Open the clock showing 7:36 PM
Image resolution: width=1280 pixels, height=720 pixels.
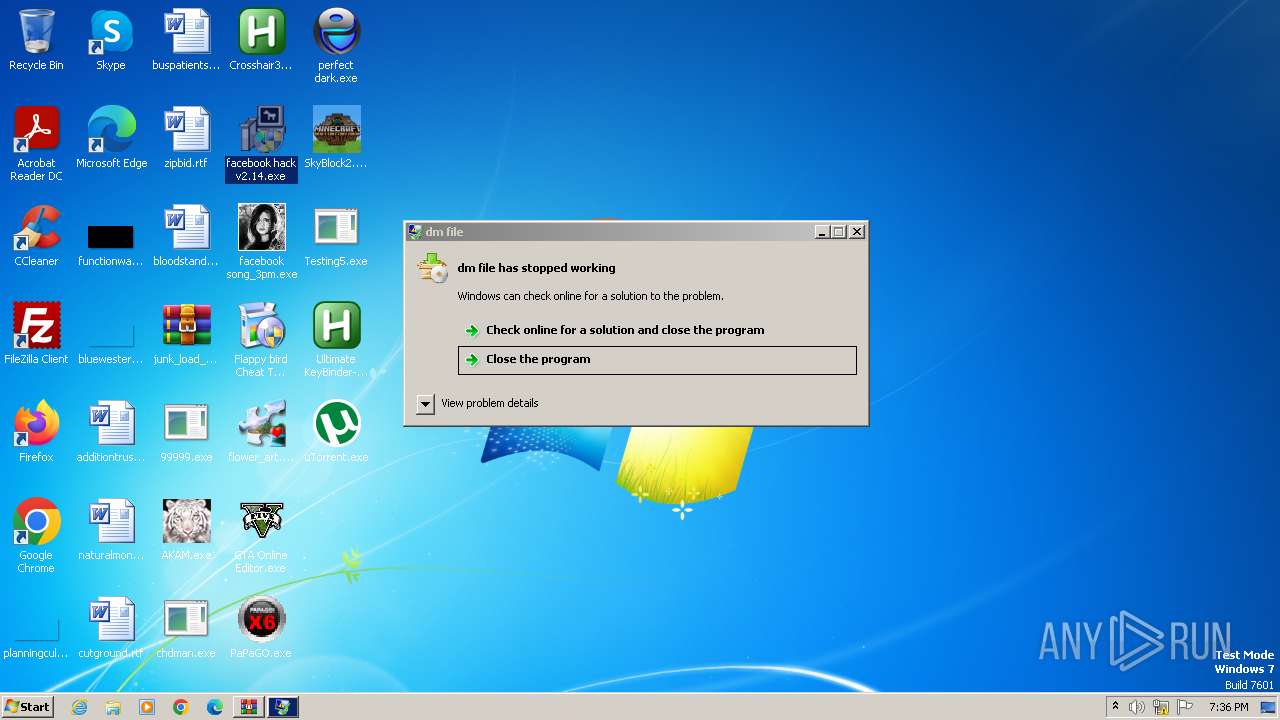1228,707
